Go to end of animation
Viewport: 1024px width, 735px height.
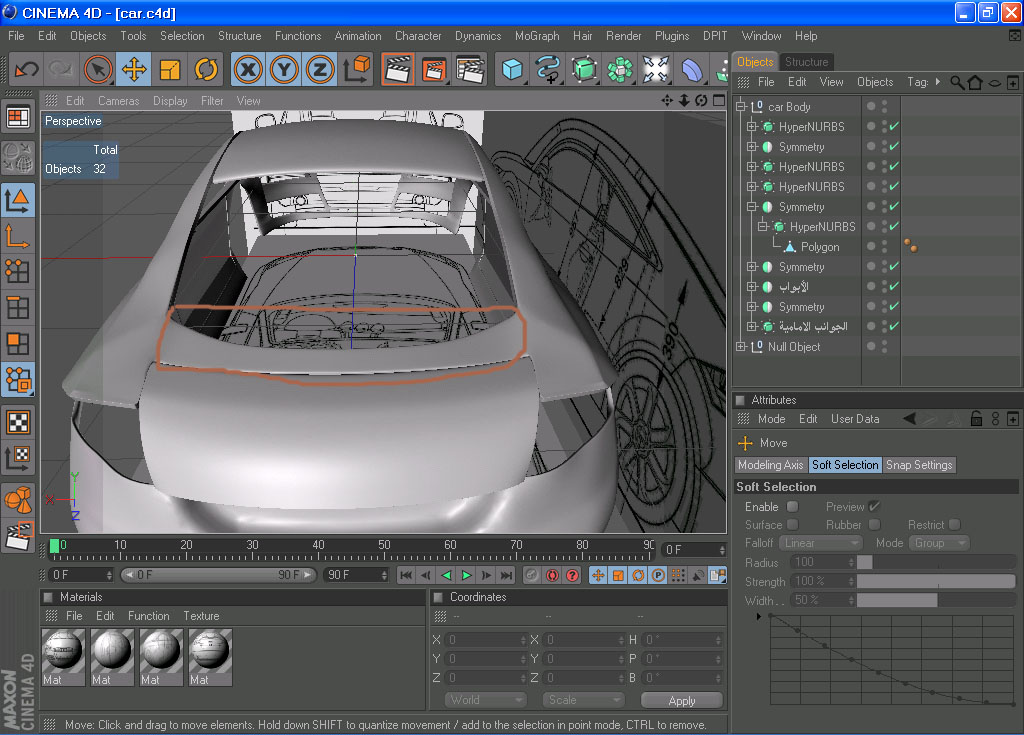pos(507,575)
